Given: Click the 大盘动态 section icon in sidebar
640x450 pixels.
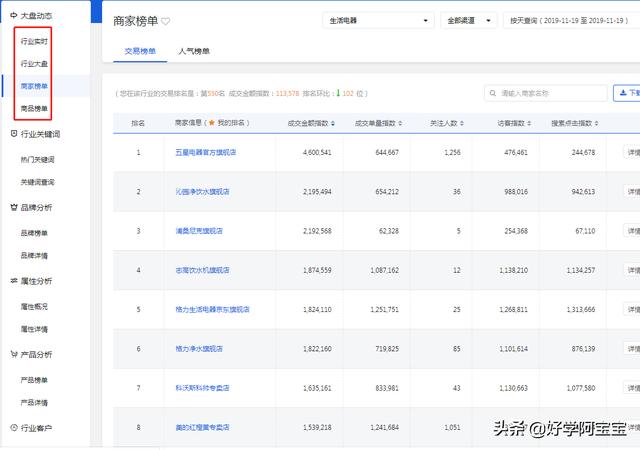Looking at the screenshot, I should 14,16.
